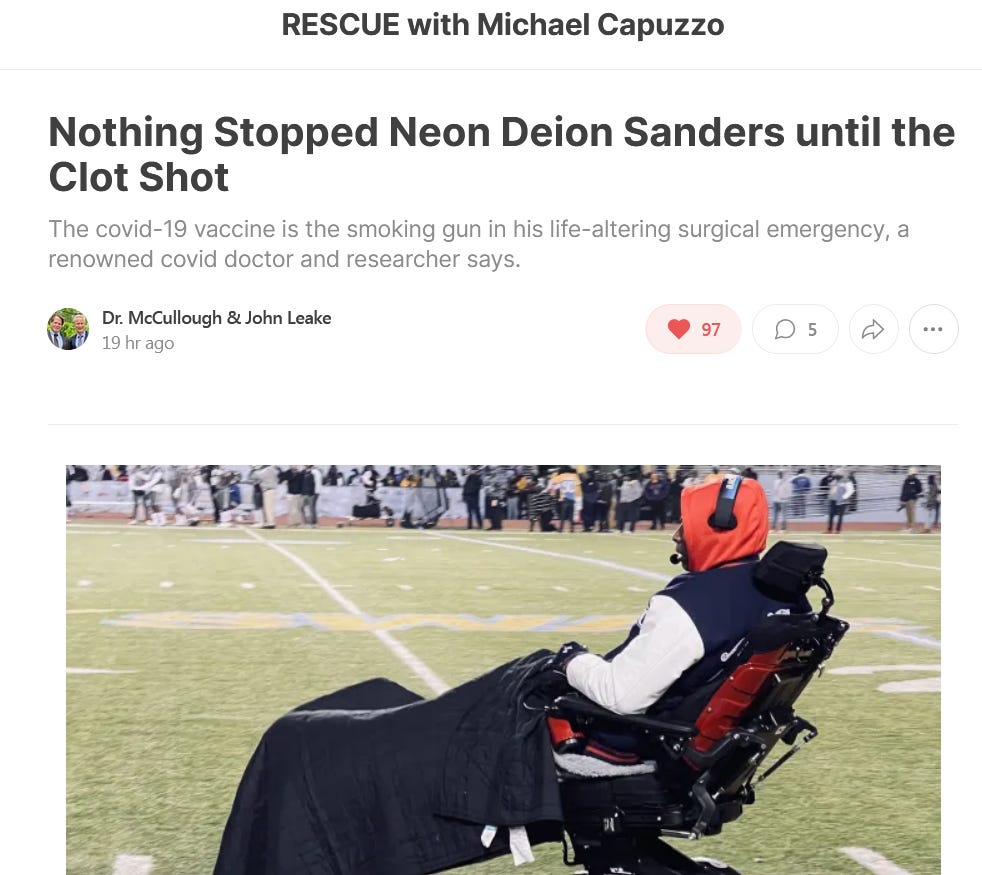
Task: Click the Nothing Stopped Neon Deion Sanders headline
Action: pyautogui.click(x=502, y=154)
